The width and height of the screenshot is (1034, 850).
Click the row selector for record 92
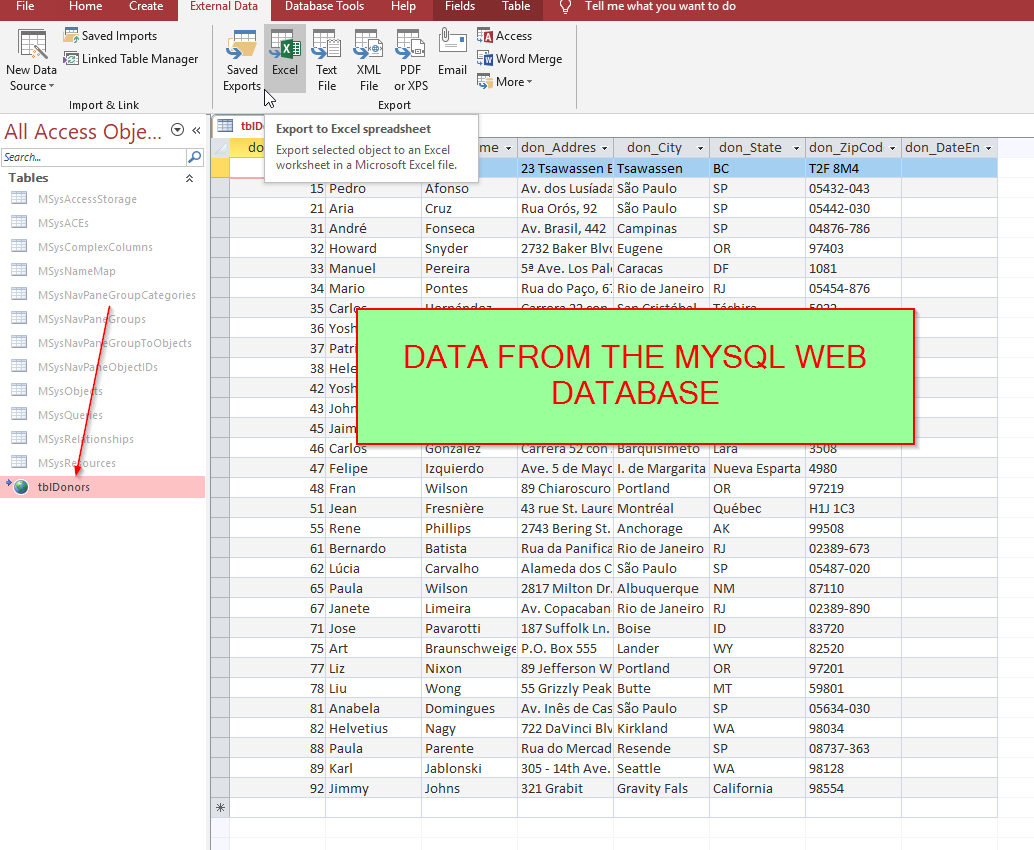(x=220, y=789)
